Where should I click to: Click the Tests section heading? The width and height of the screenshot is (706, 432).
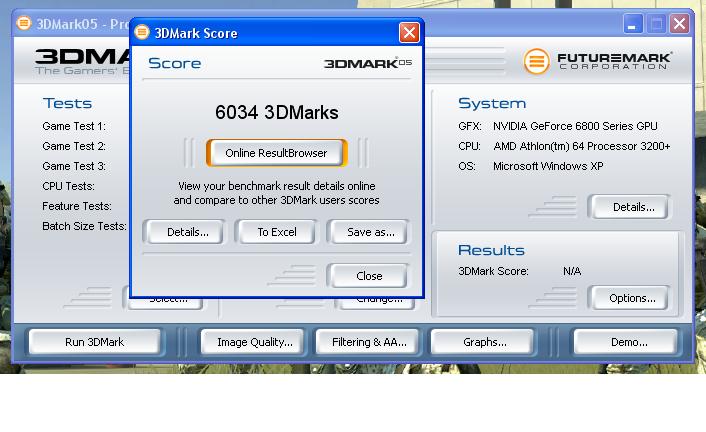(x=67, y=103)
